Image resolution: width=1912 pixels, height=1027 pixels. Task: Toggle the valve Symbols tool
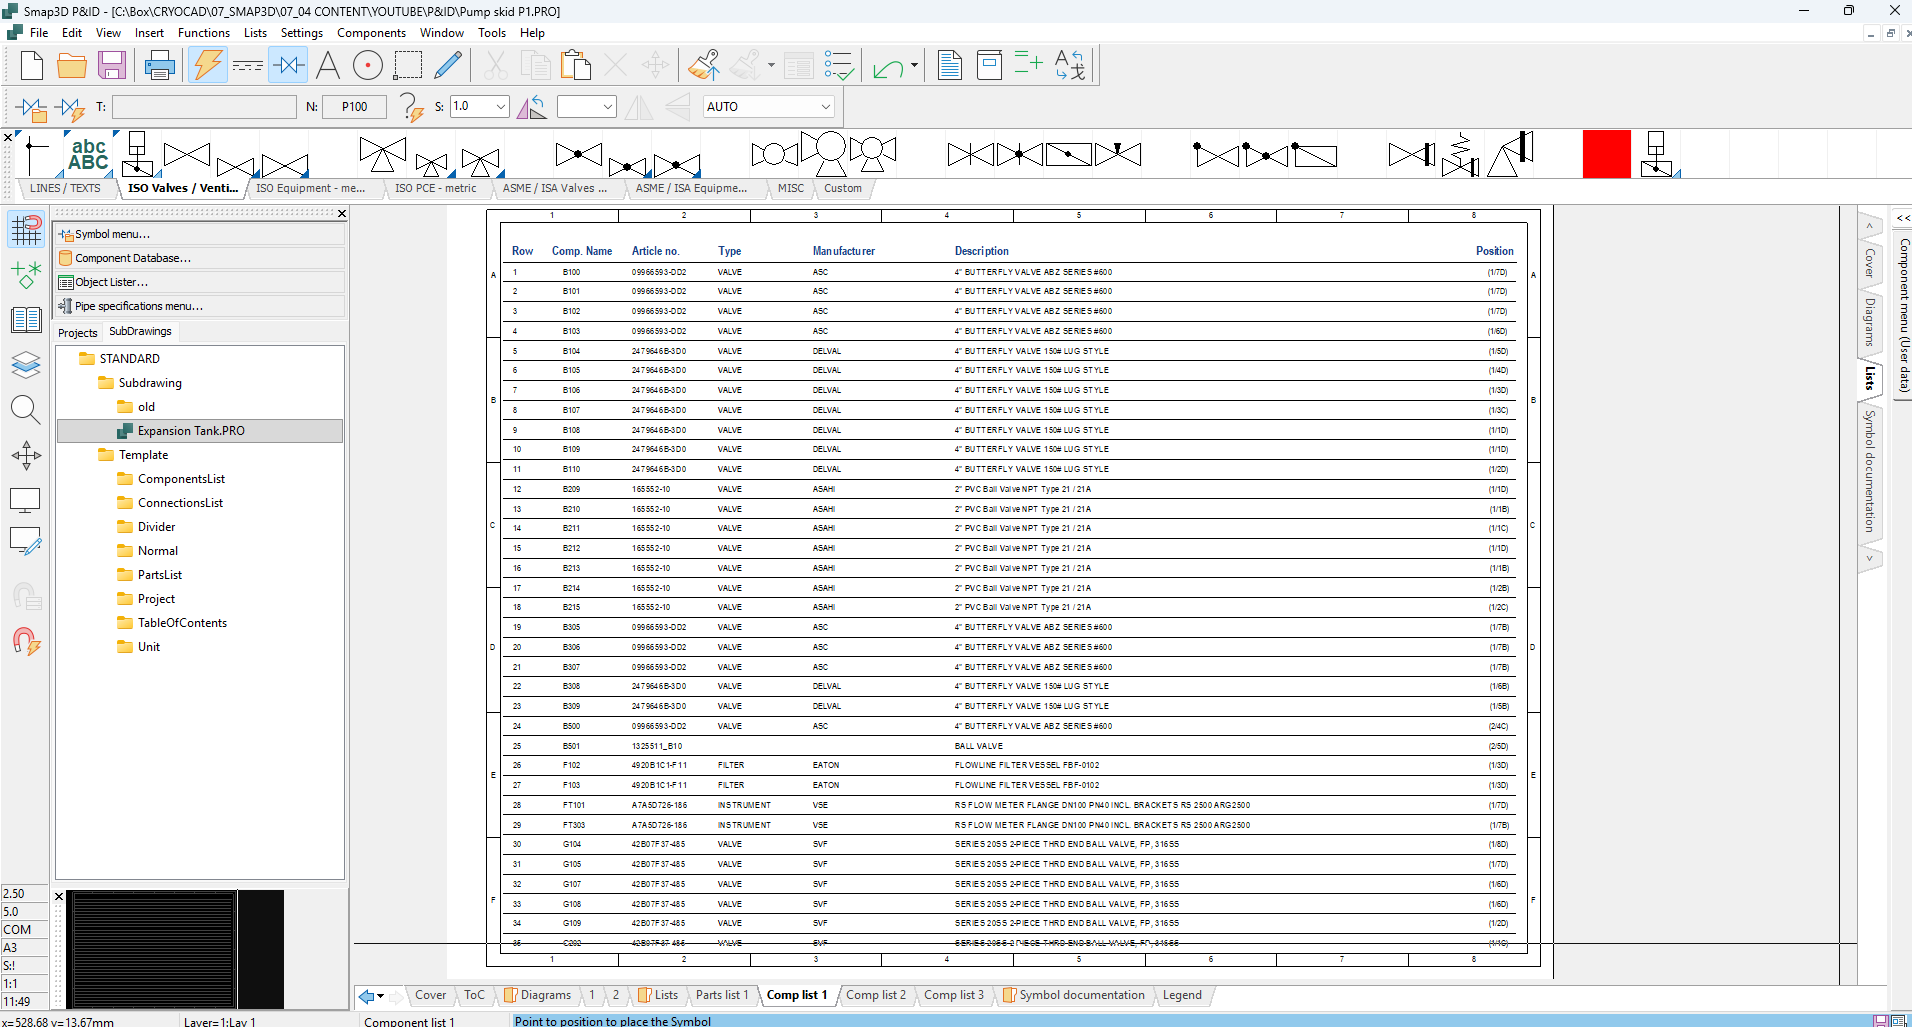288,66
